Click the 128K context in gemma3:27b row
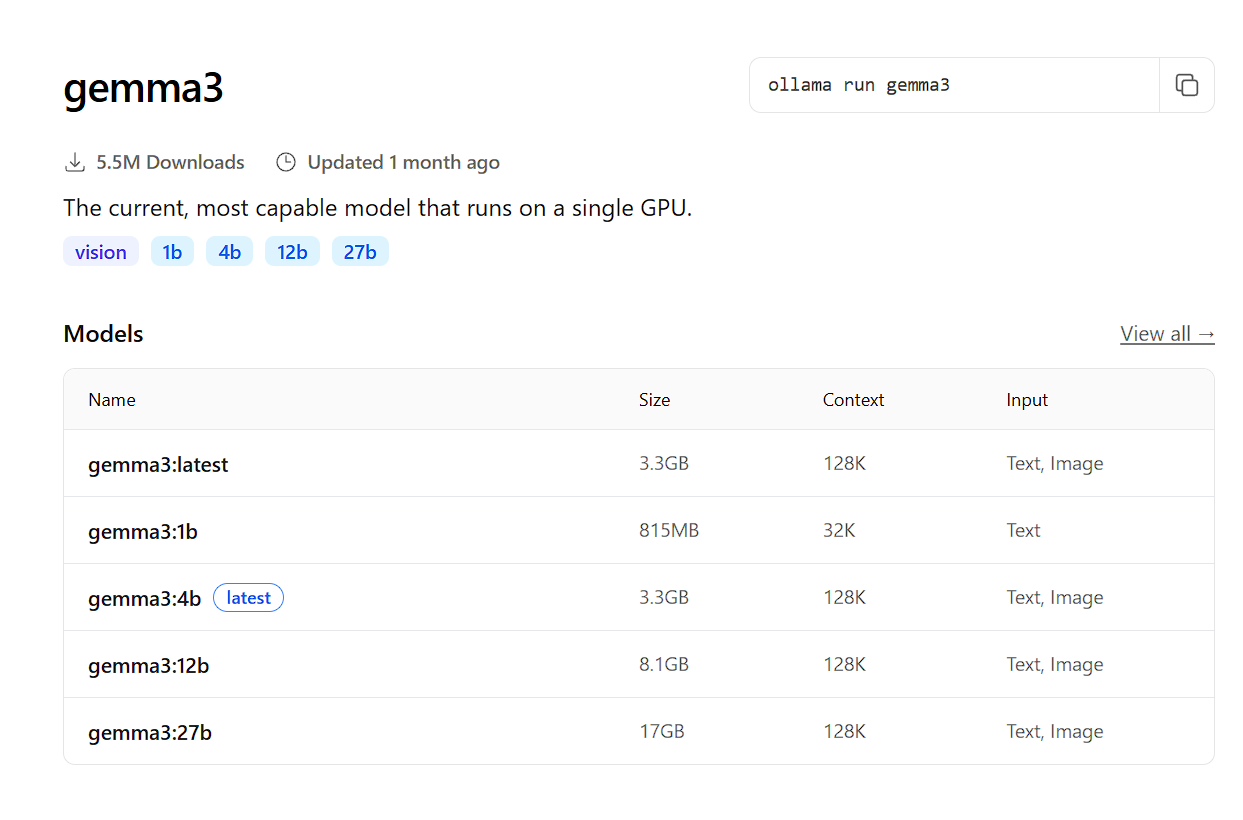1243x820 pixels. (x=844, y=732)
